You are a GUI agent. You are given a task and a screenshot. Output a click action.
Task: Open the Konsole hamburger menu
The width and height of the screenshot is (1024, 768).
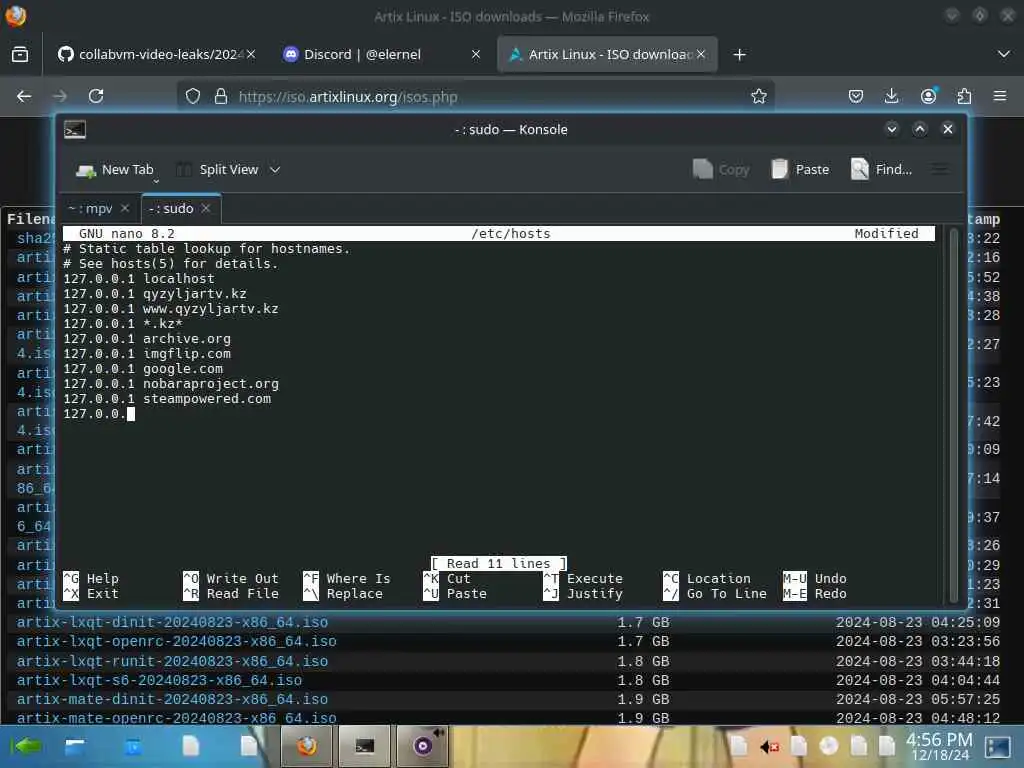pos(940,170)
